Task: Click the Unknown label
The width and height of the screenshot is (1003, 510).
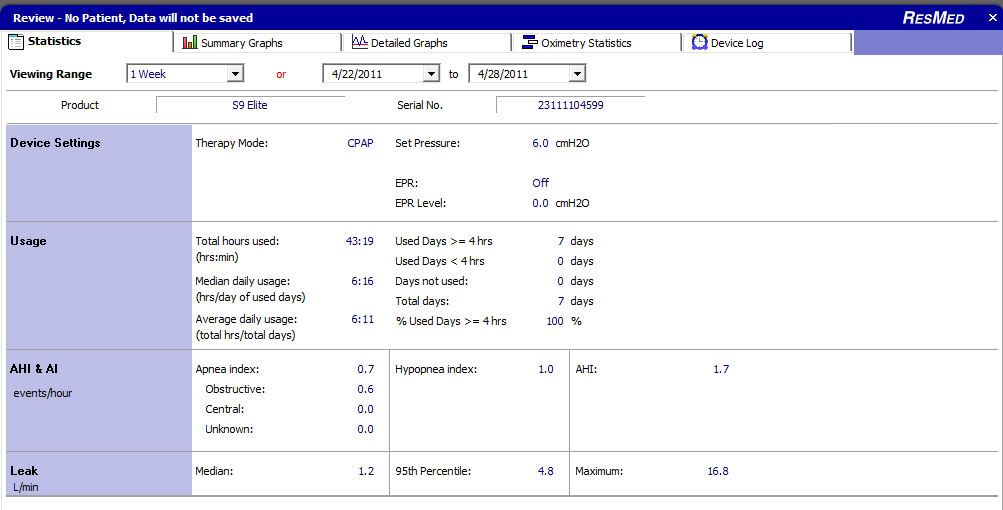Action: (x=229, y=429)
